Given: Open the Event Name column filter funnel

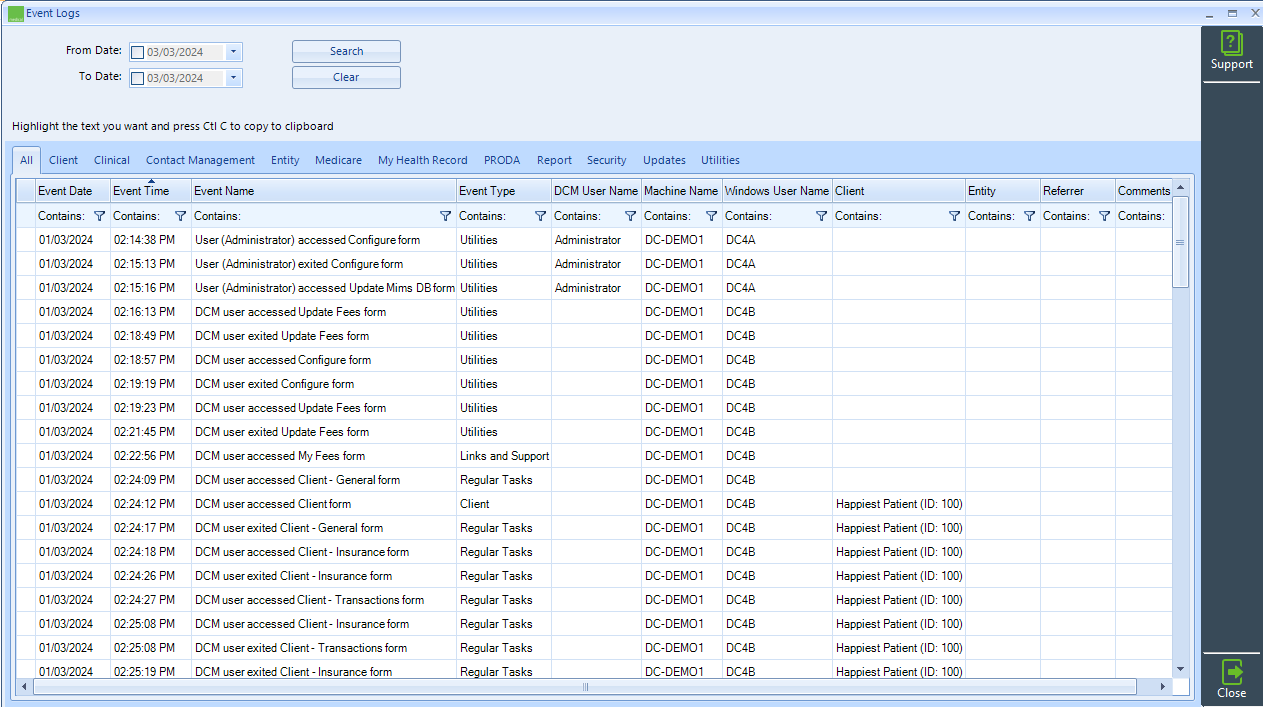Looking at the screenshot, I should pyautogui.click(x=445, y=215).
